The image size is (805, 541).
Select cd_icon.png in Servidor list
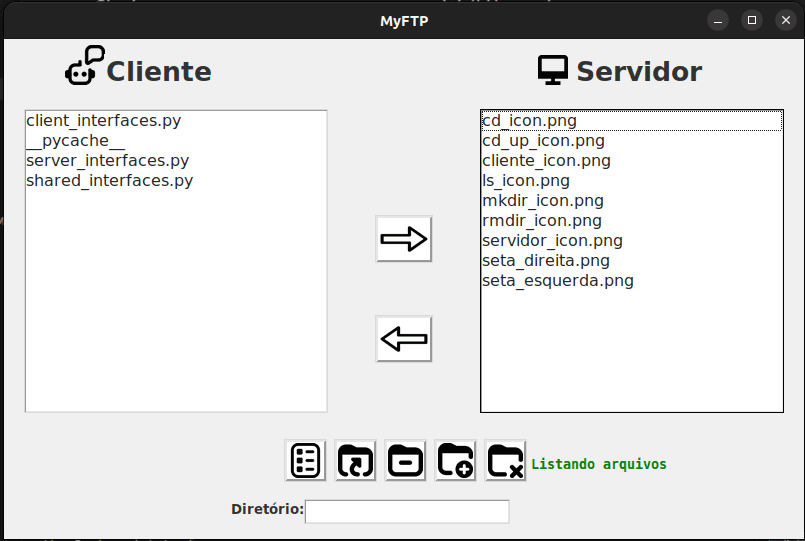click(x=632, y=121)
